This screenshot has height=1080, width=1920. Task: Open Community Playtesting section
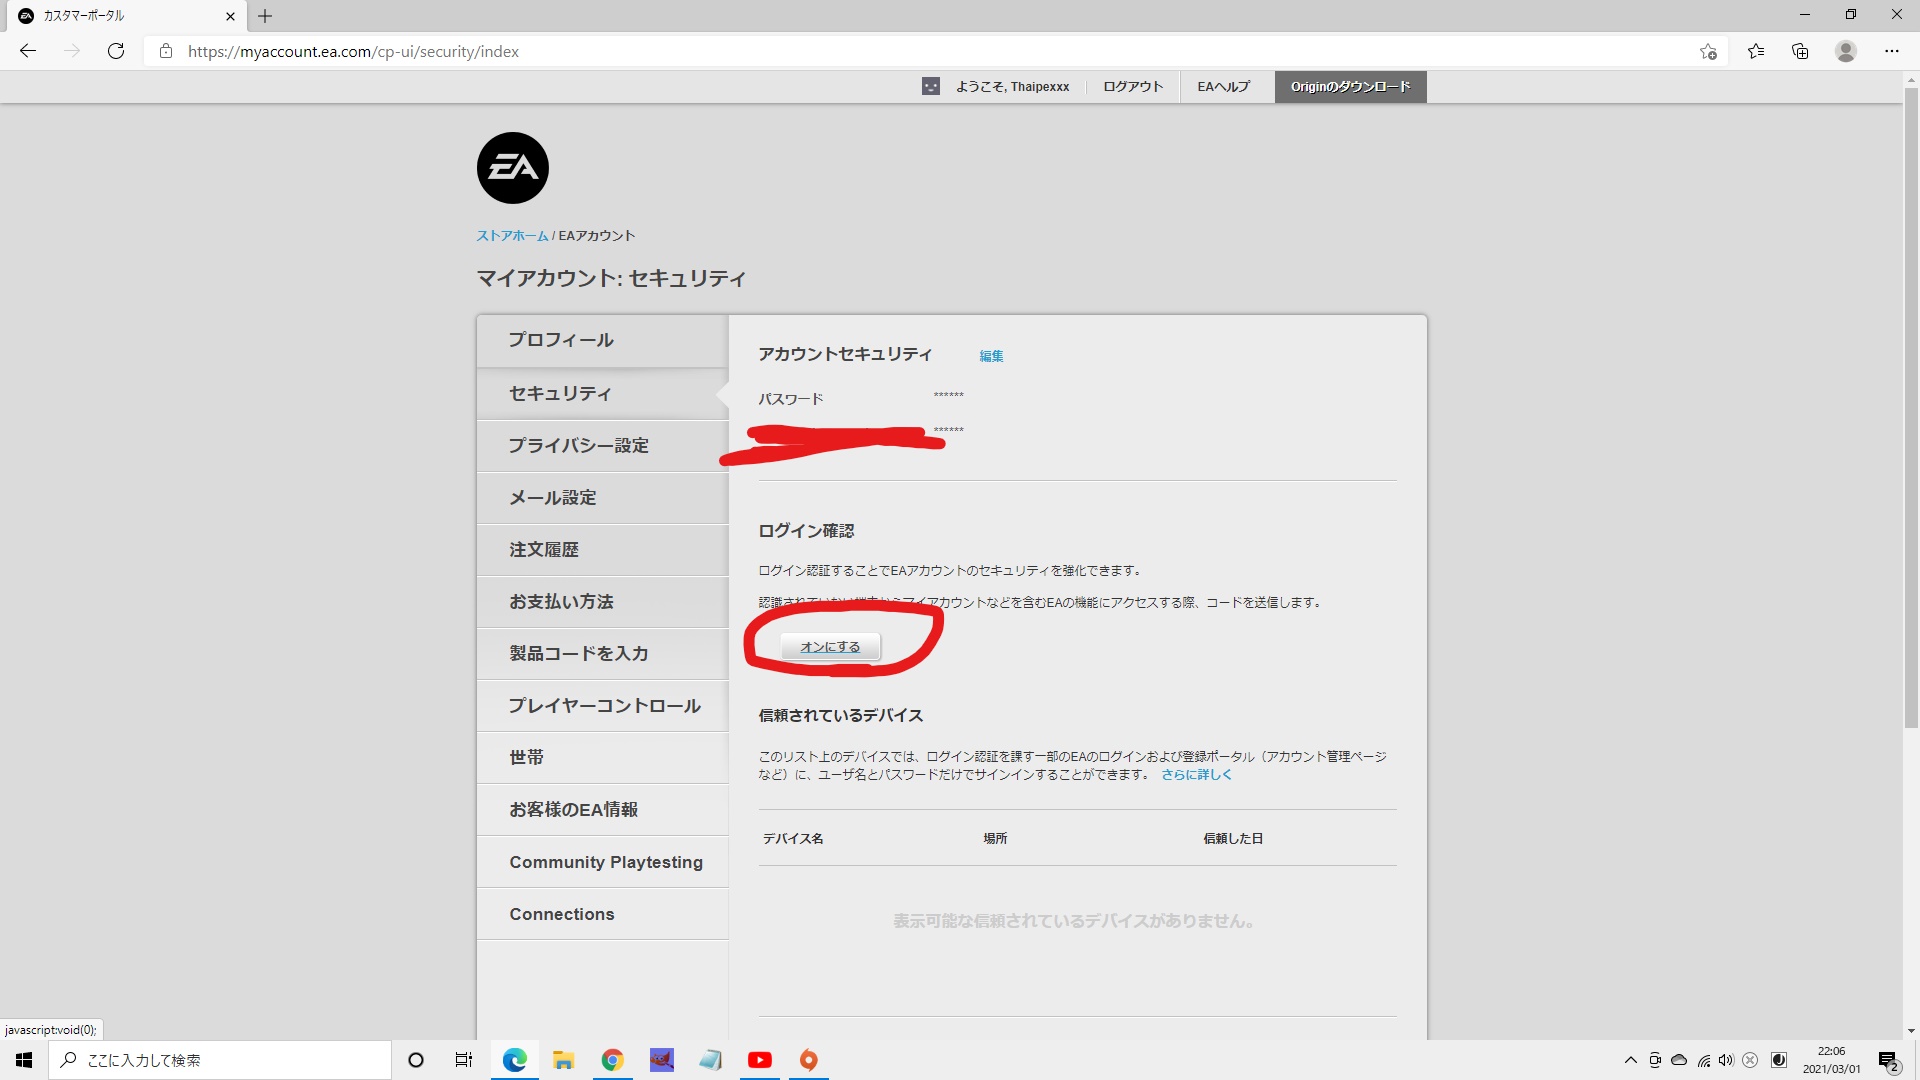coord(603,862)
